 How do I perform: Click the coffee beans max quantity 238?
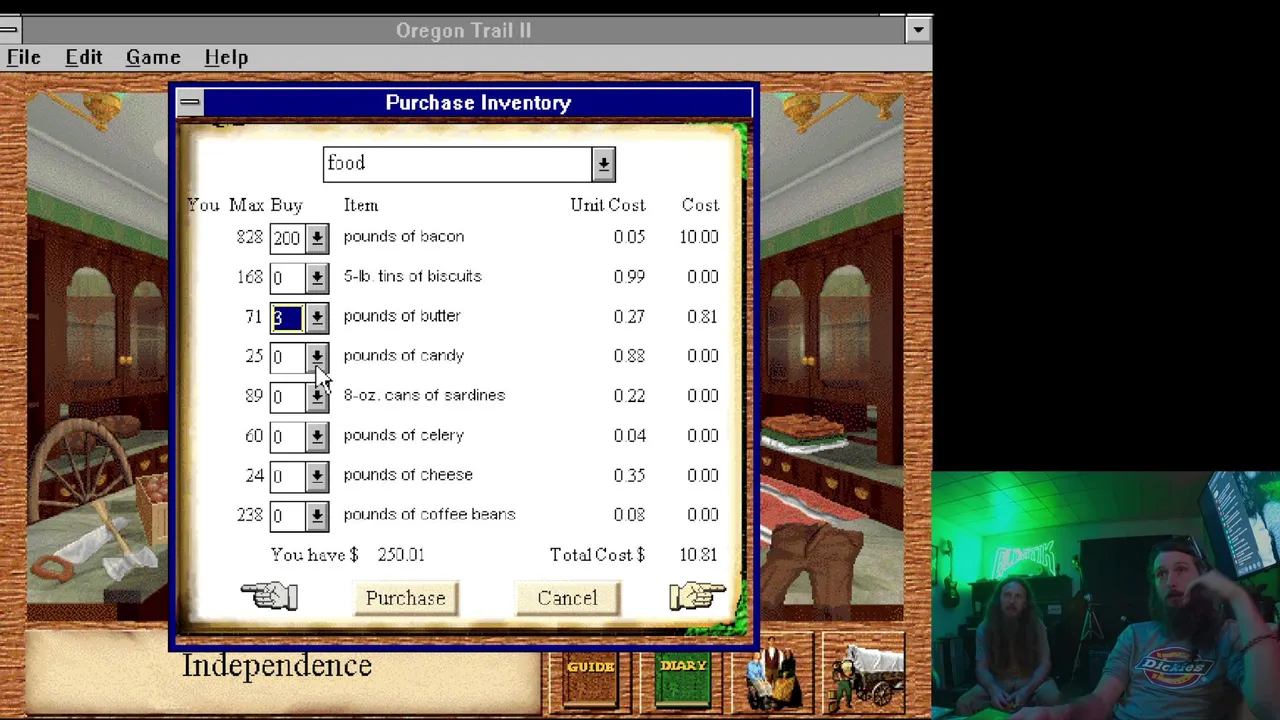249,515
